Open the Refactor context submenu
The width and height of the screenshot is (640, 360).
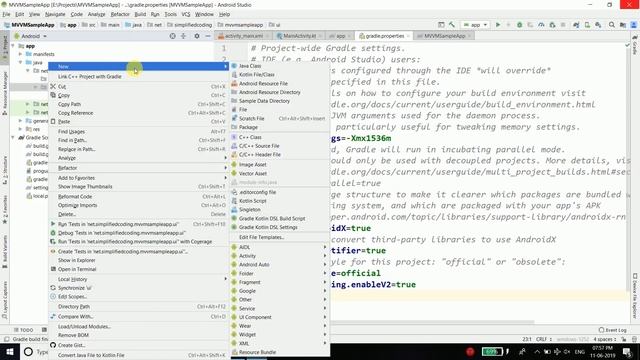(x=138, y=168)
